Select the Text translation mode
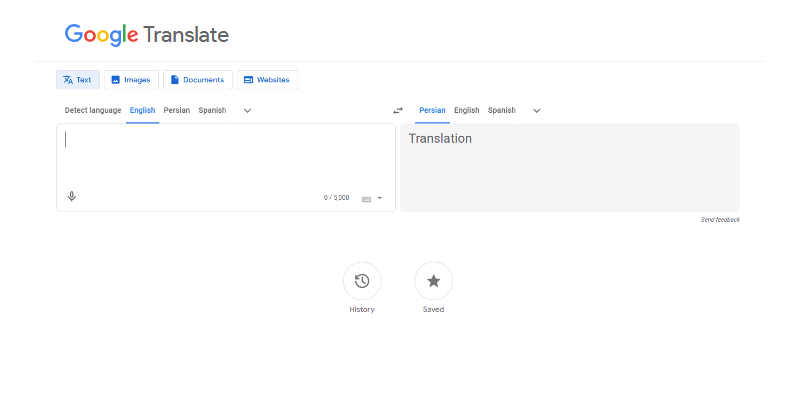 coord(77,80)
